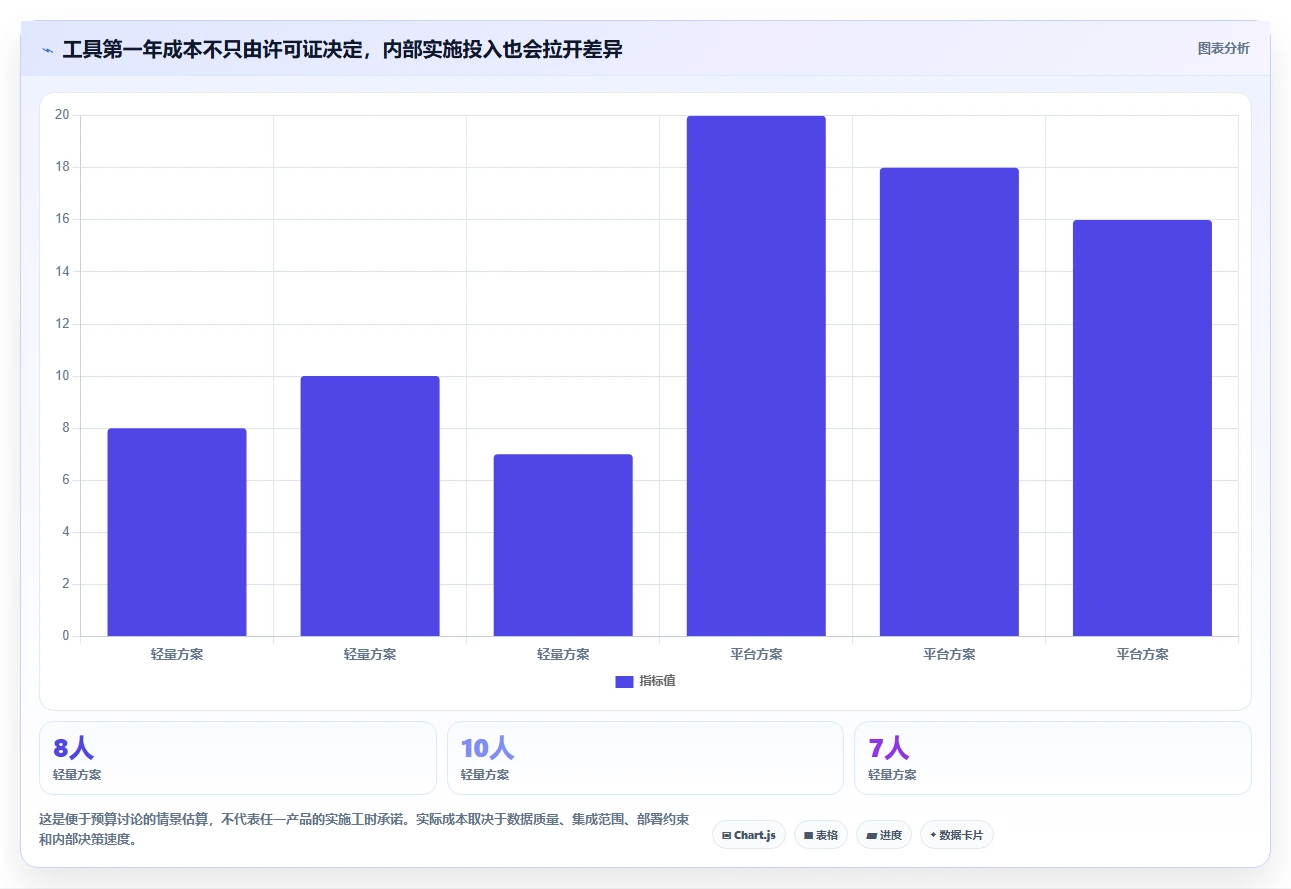This screenshot has height=889, width=1291.
Task: Click the footnote starting with 这是便于预算讨论
Action: 364,829
